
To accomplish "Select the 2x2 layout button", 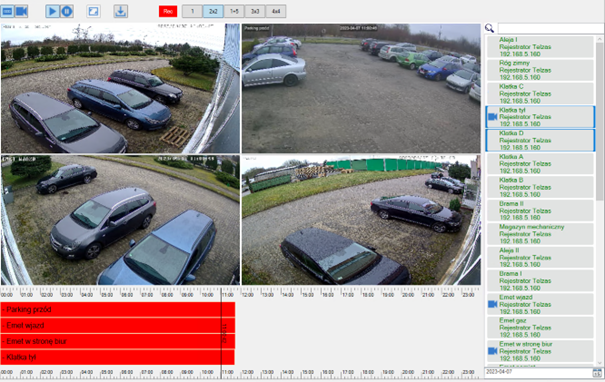I will [x=213, y=11].
